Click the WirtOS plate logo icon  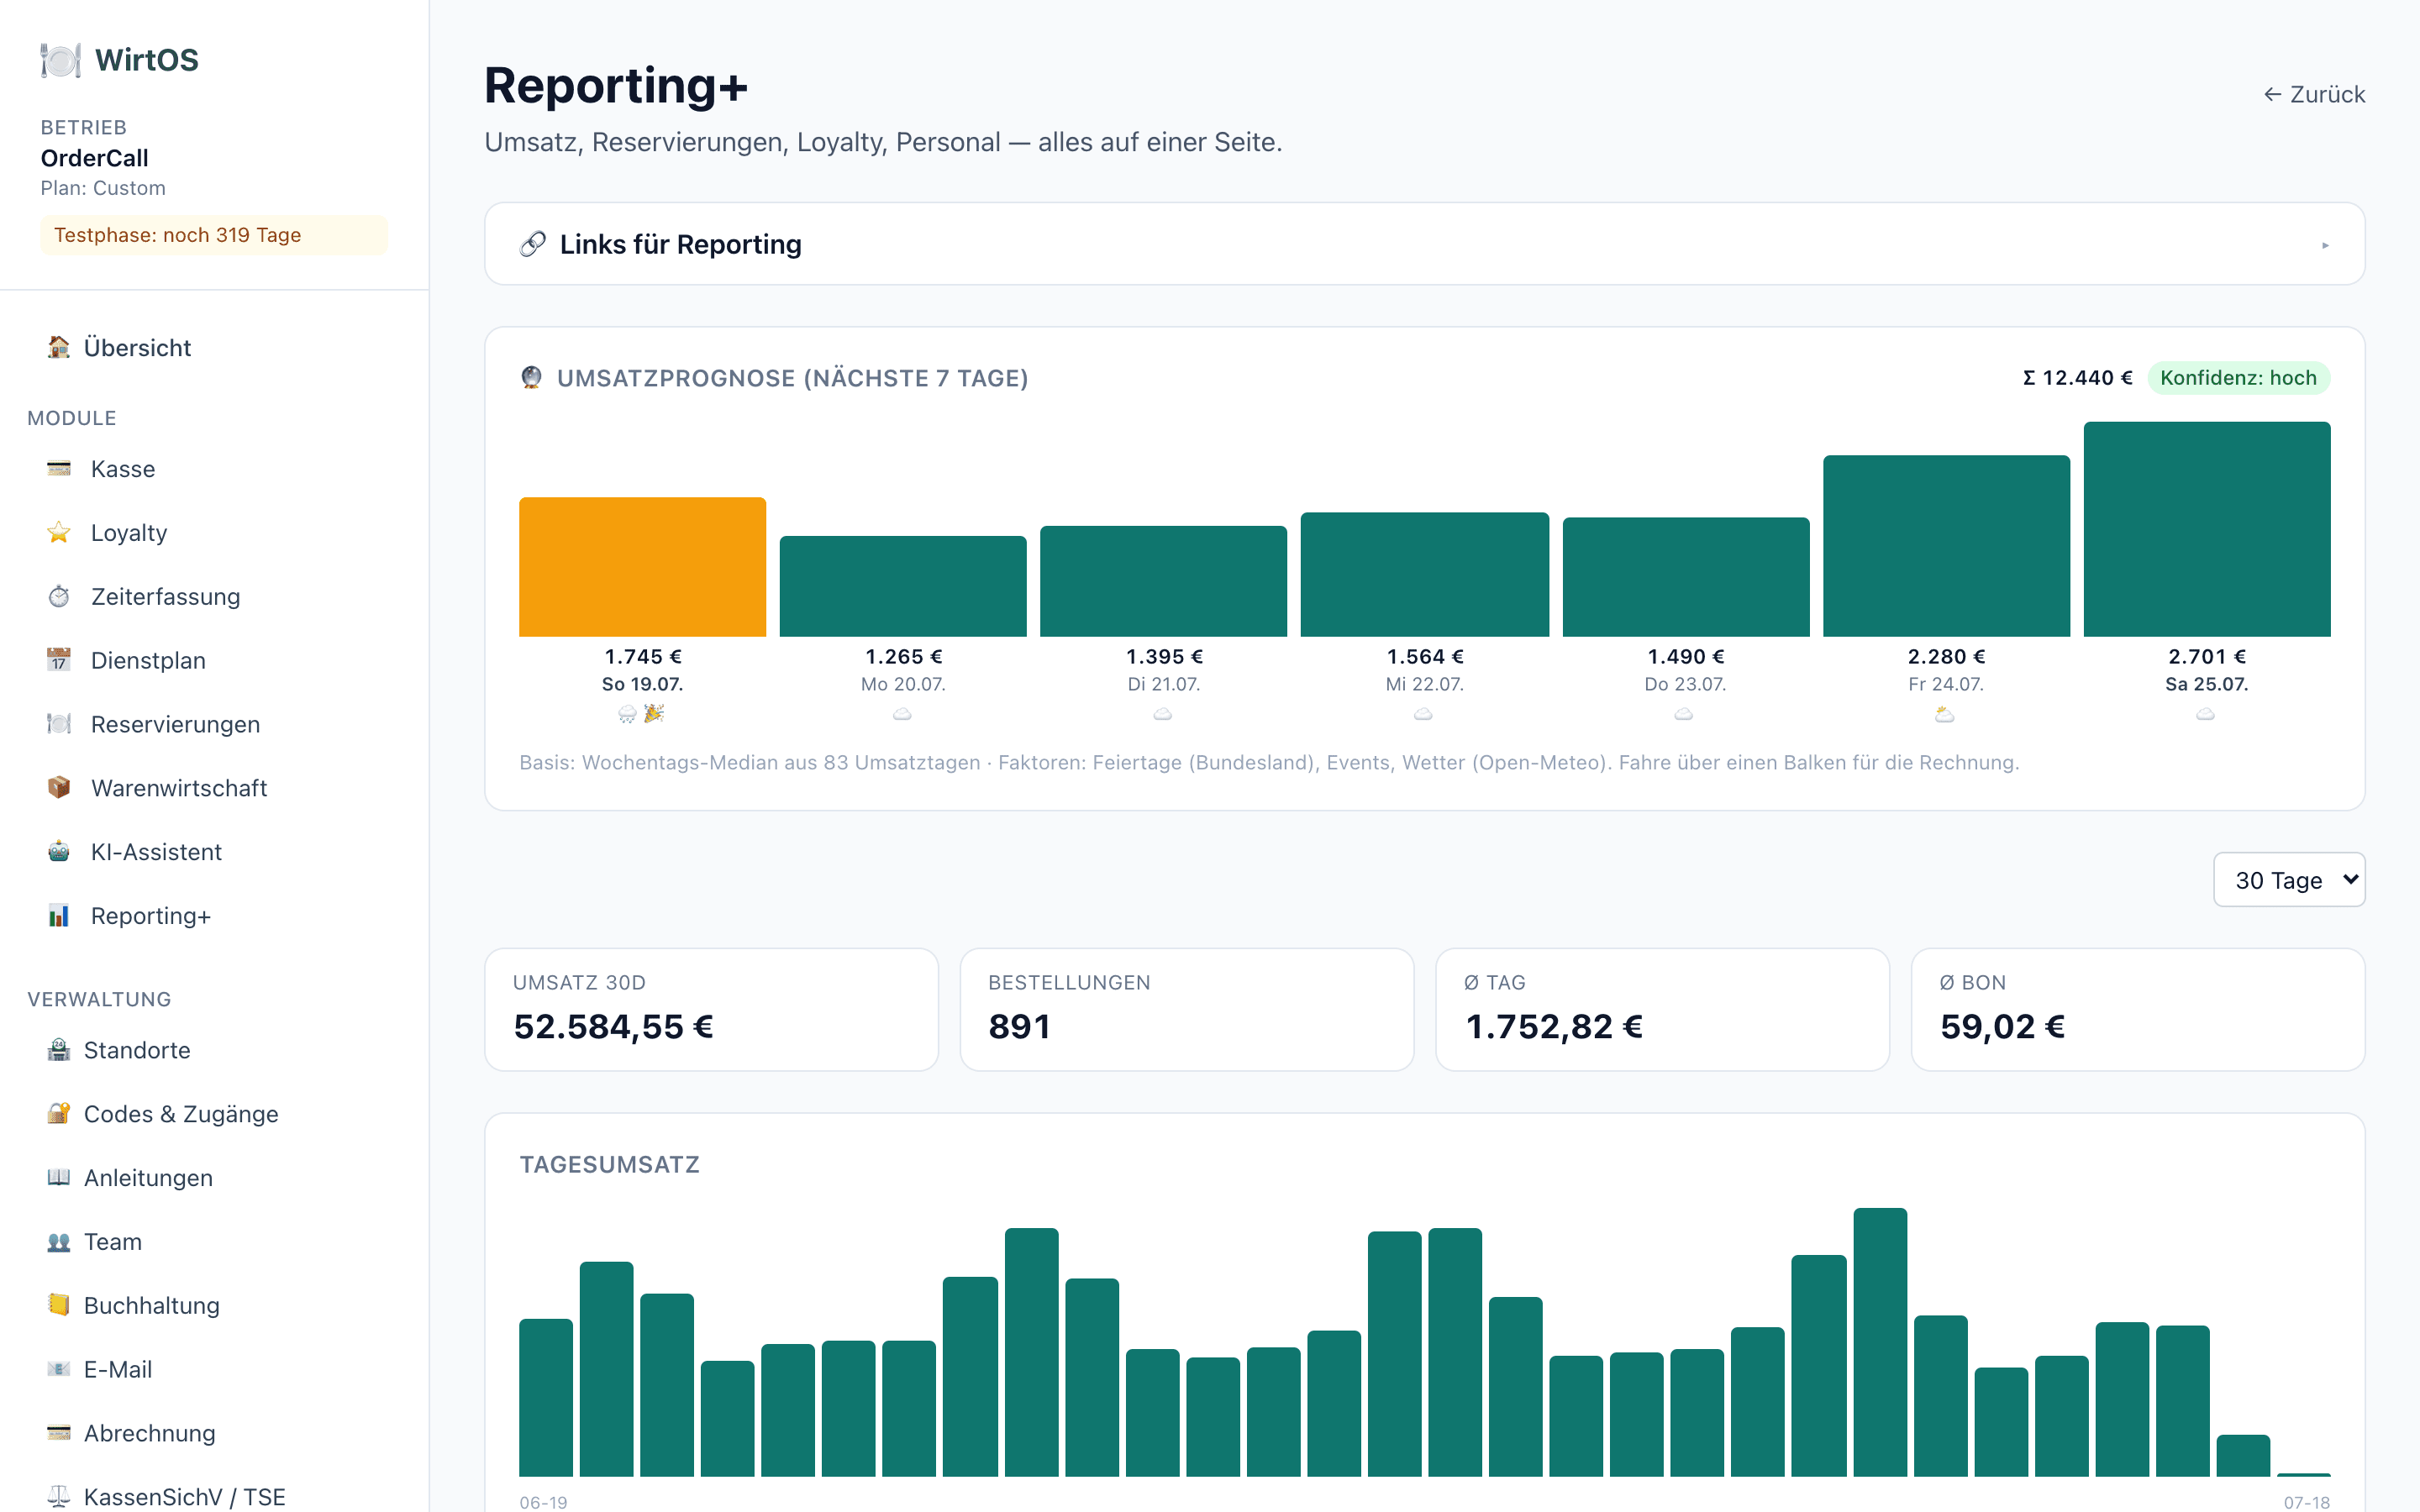pos(60,60)
